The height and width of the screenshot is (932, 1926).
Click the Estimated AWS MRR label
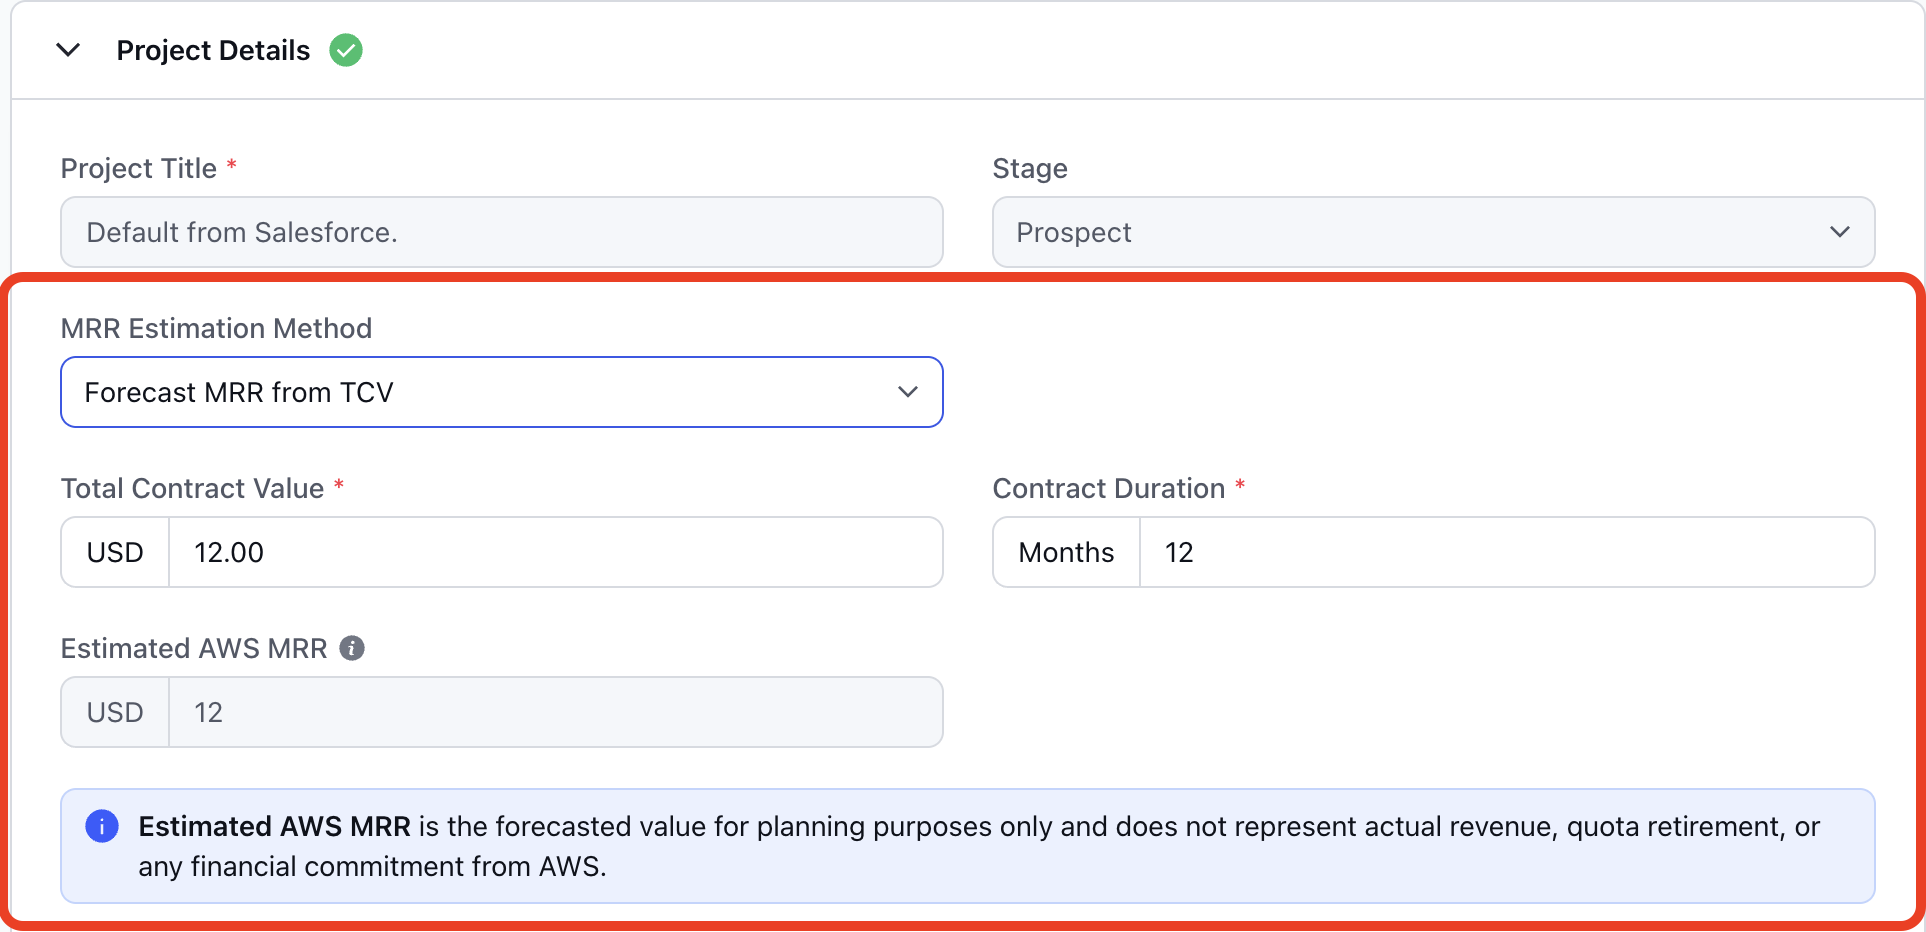coord(194,648)
